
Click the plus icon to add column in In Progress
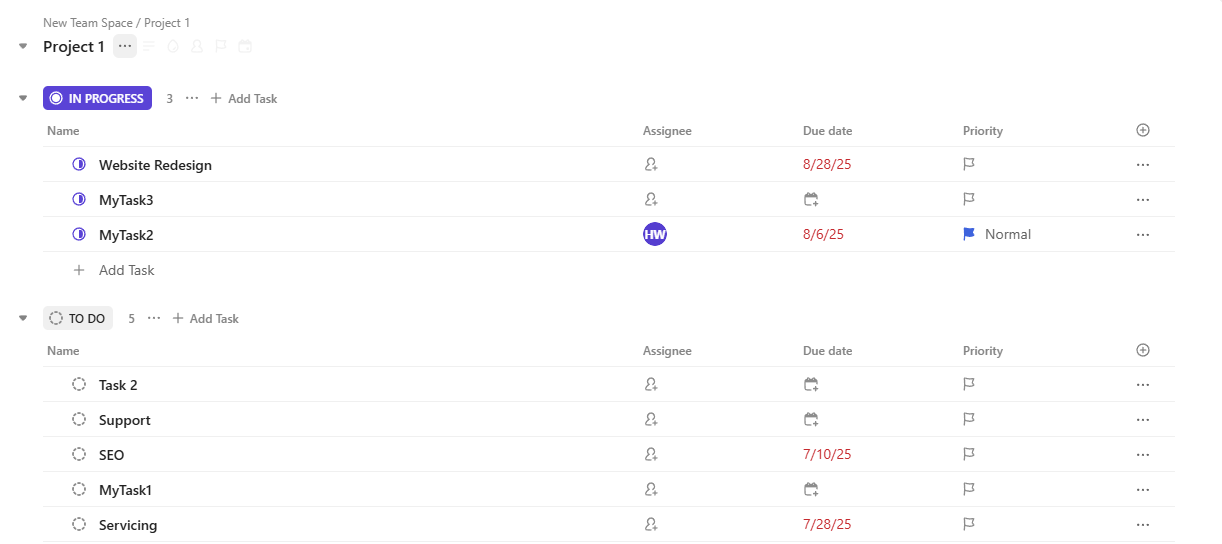(1143, 130)
